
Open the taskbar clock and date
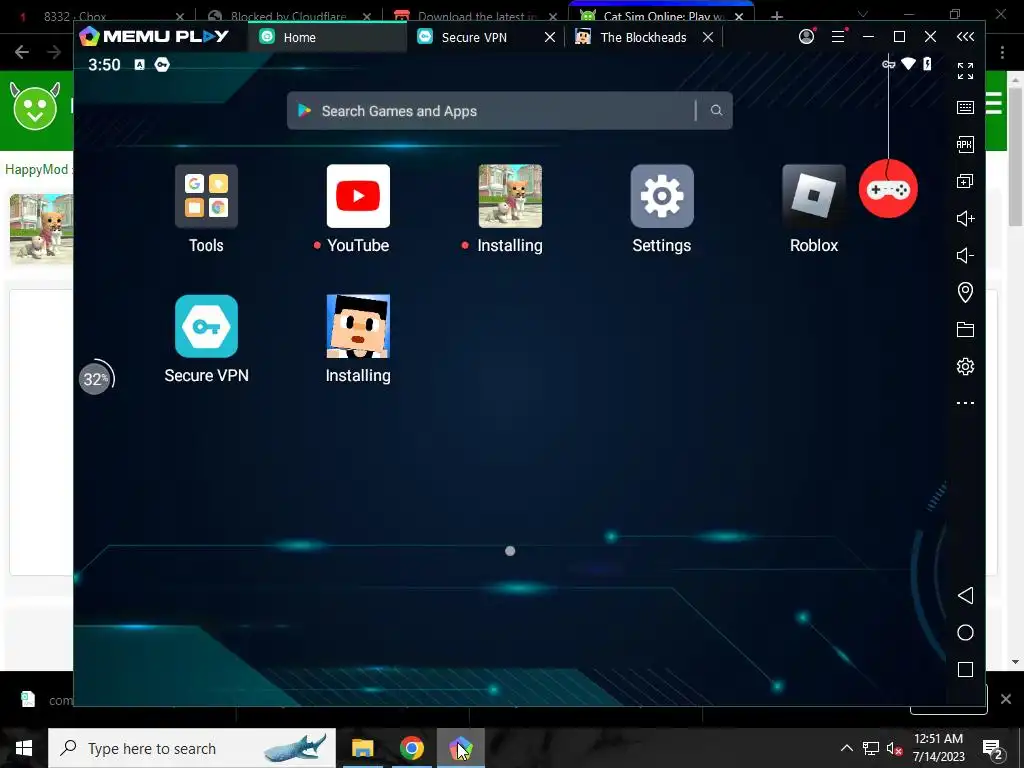tap(938, 748)
